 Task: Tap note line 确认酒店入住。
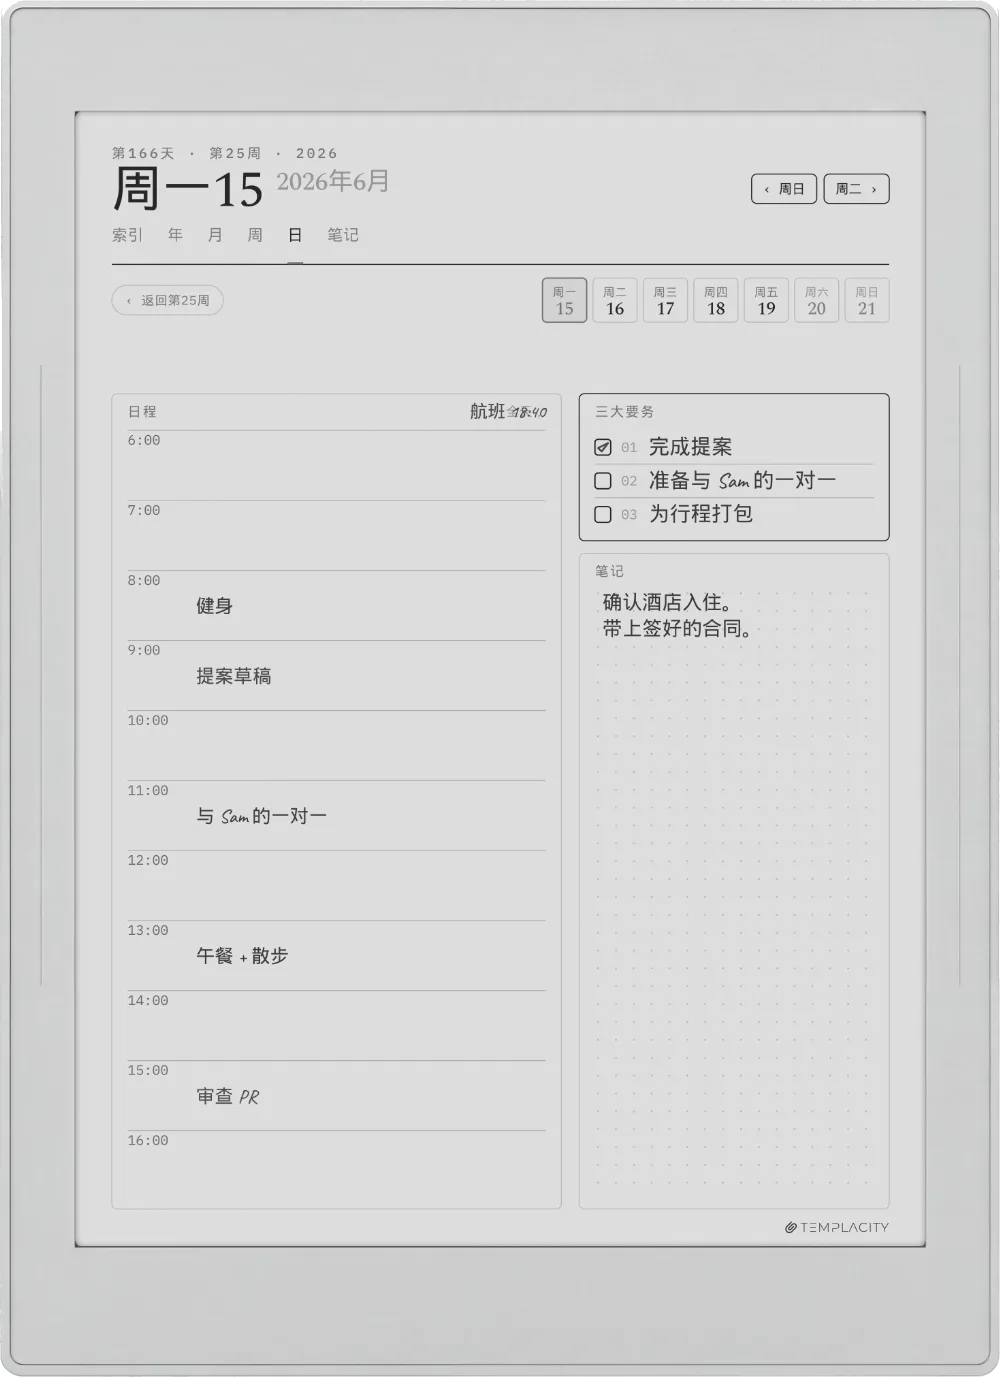(668, 602)
